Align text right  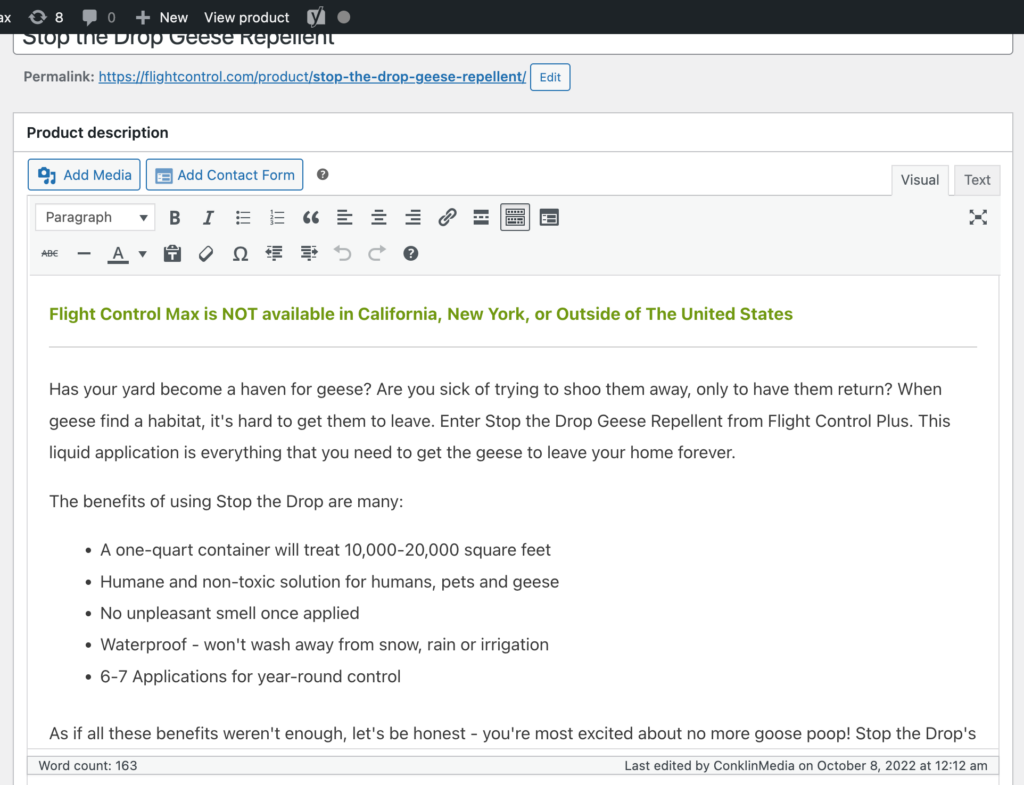click(x=413, y=217)
